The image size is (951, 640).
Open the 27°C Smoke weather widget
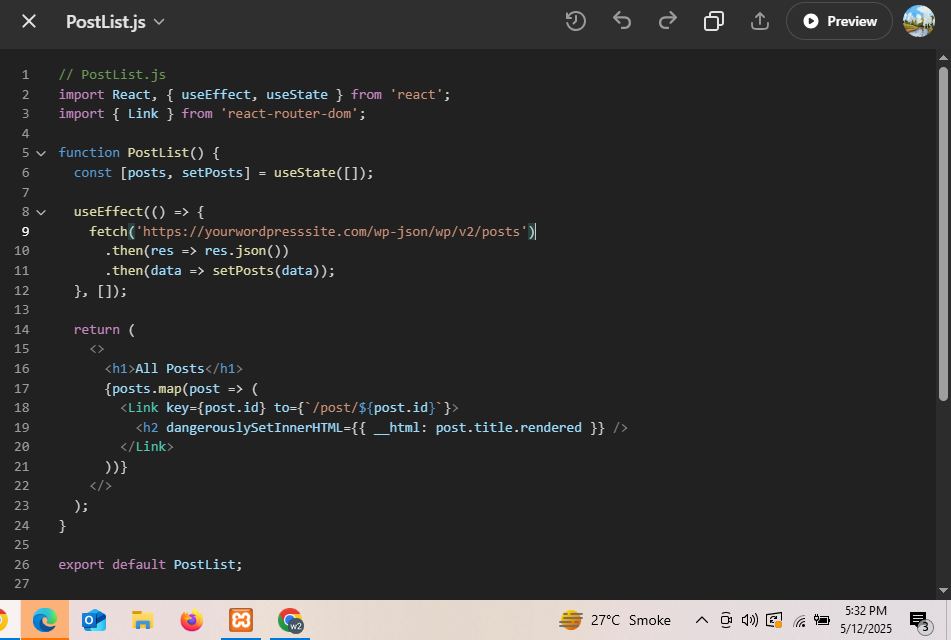pos(615,620)
